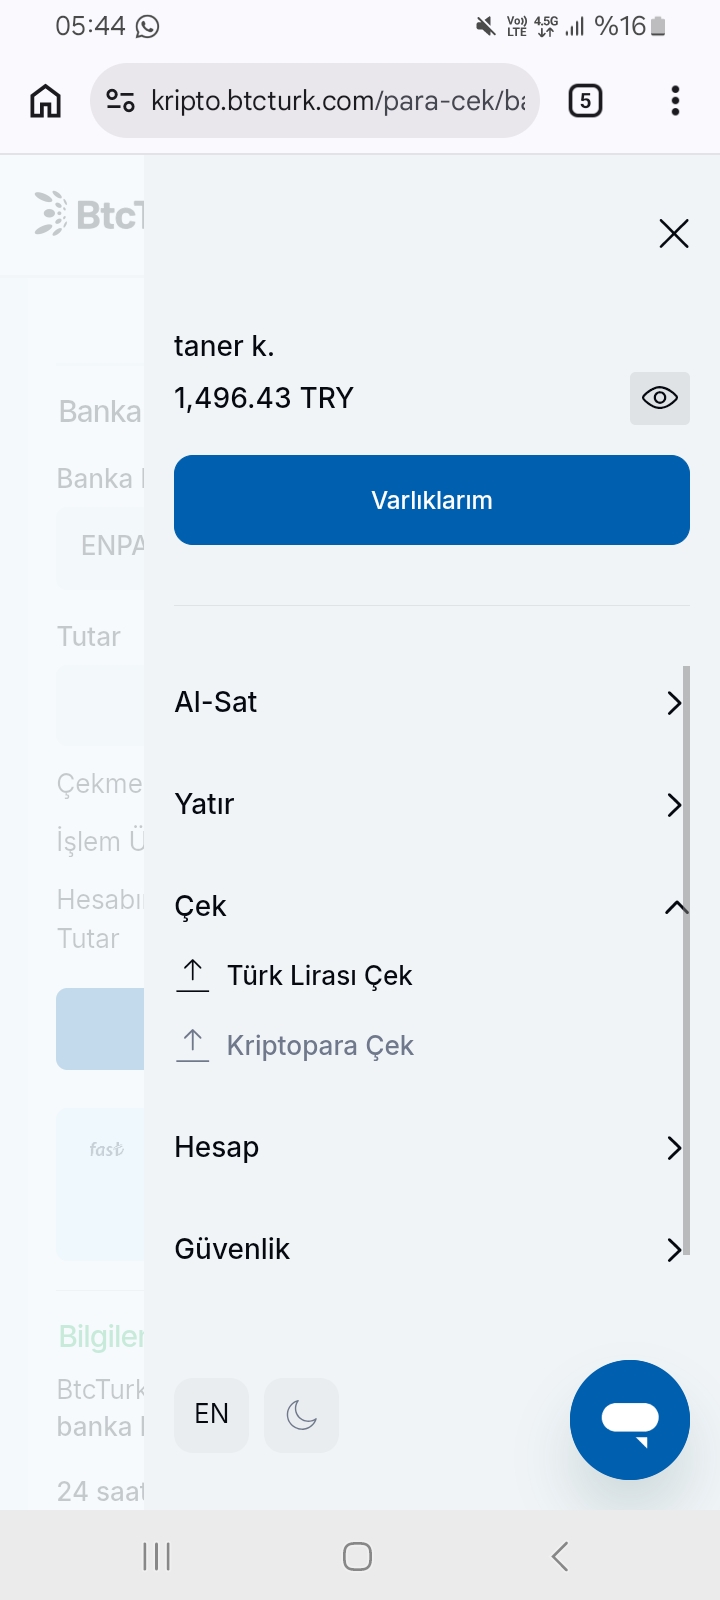Tap the site info icon in address bar
Image resolution: width=720 pixels, height=1600 pixels.
[x=120, y=101]
